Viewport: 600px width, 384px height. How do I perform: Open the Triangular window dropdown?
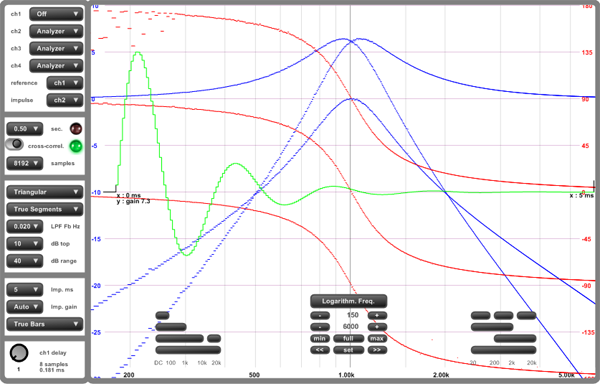tap(45, 192)
